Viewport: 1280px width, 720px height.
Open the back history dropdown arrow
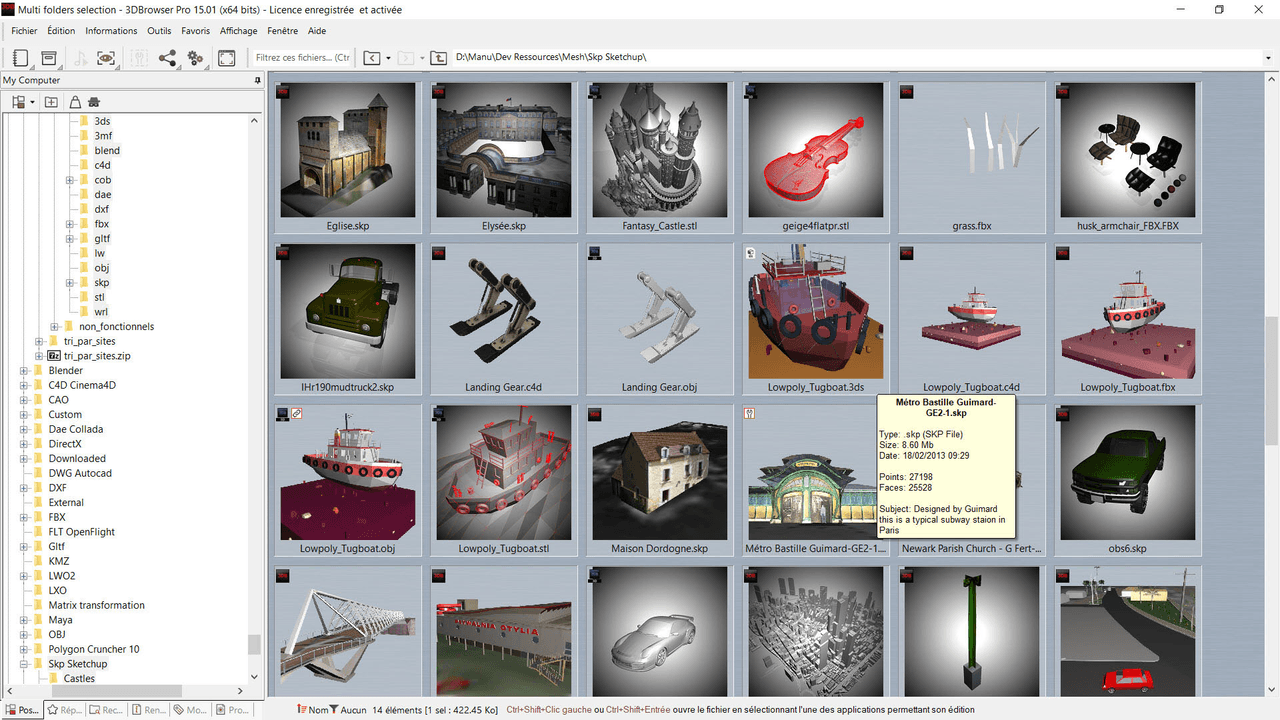388,58
